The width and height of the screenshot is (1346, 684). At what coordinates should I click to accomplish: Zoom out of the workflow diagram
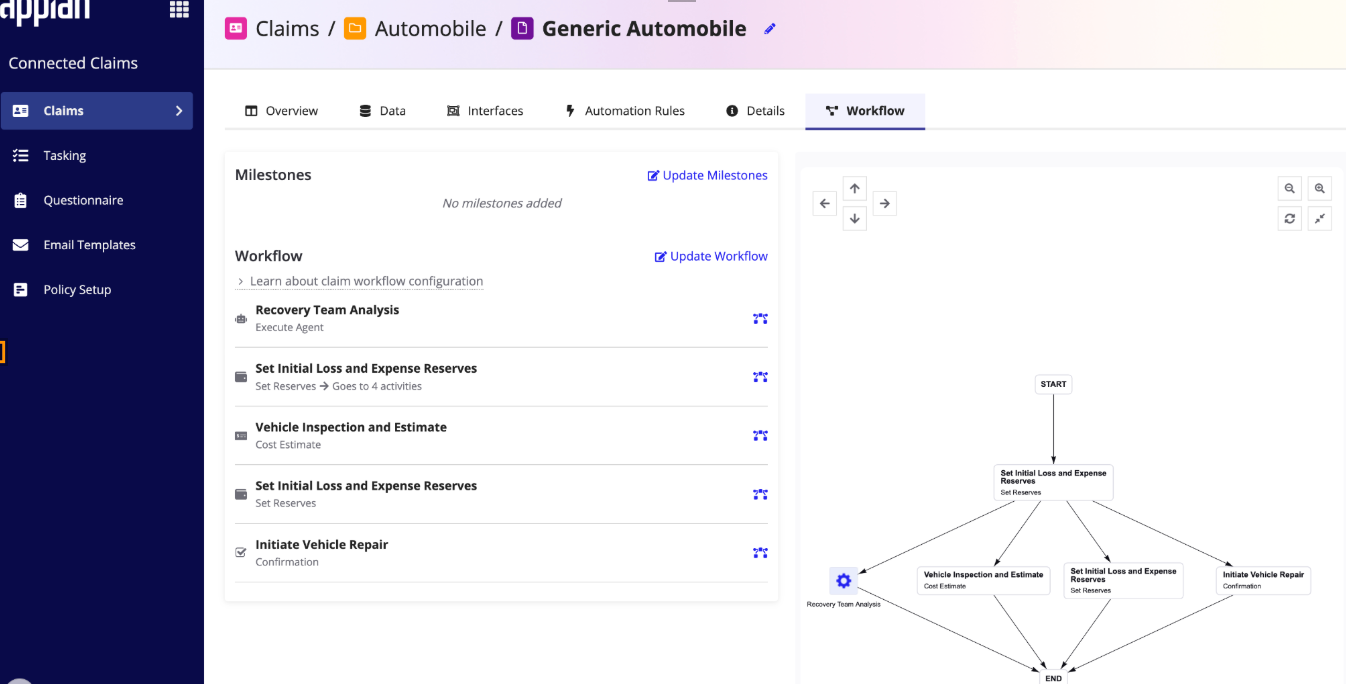tap(1290, 188)
